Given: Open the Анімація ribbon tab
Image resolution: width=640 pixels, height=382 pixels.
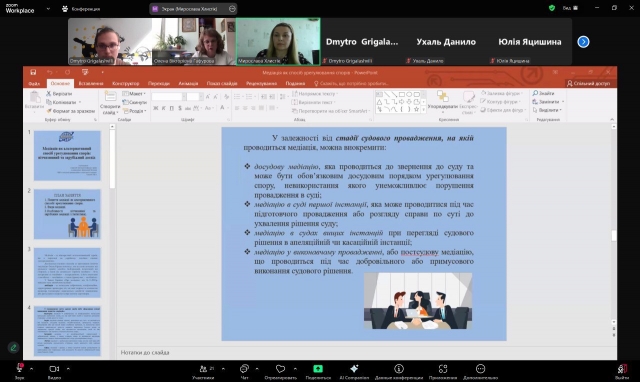Looking at the screenshot, I should [188, 84].
